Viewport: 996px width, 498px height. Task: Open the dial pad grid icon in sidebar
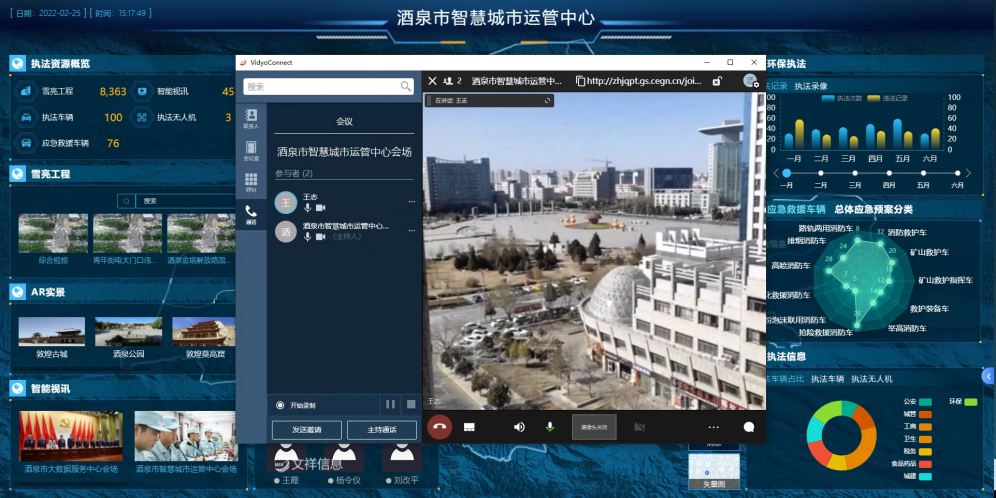251,181
